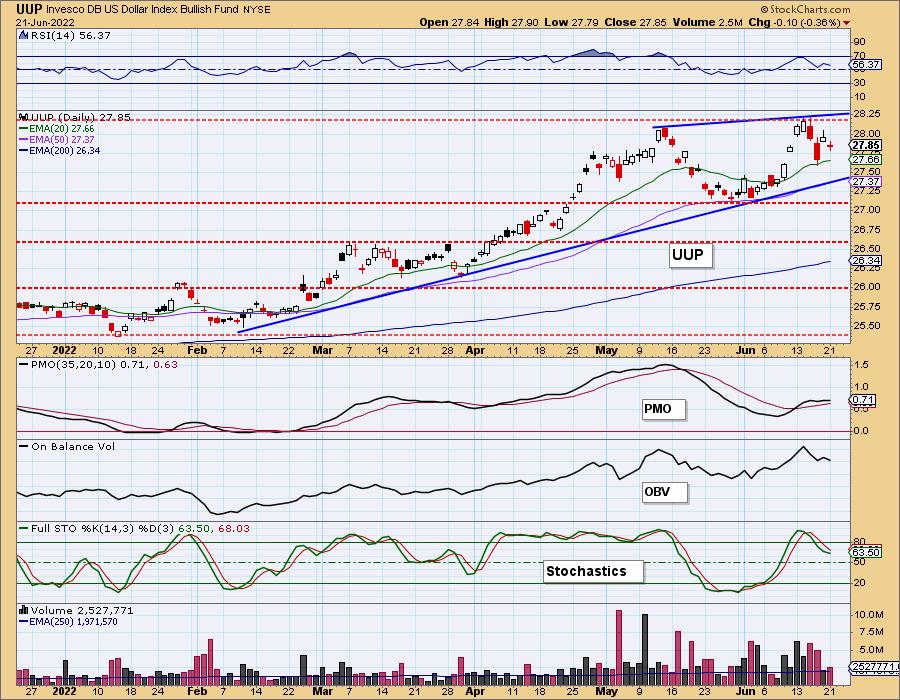Click the 10.0M volume axis label
Image resolution: width=900 pixels, height=700 pixels.
(868, 615)
